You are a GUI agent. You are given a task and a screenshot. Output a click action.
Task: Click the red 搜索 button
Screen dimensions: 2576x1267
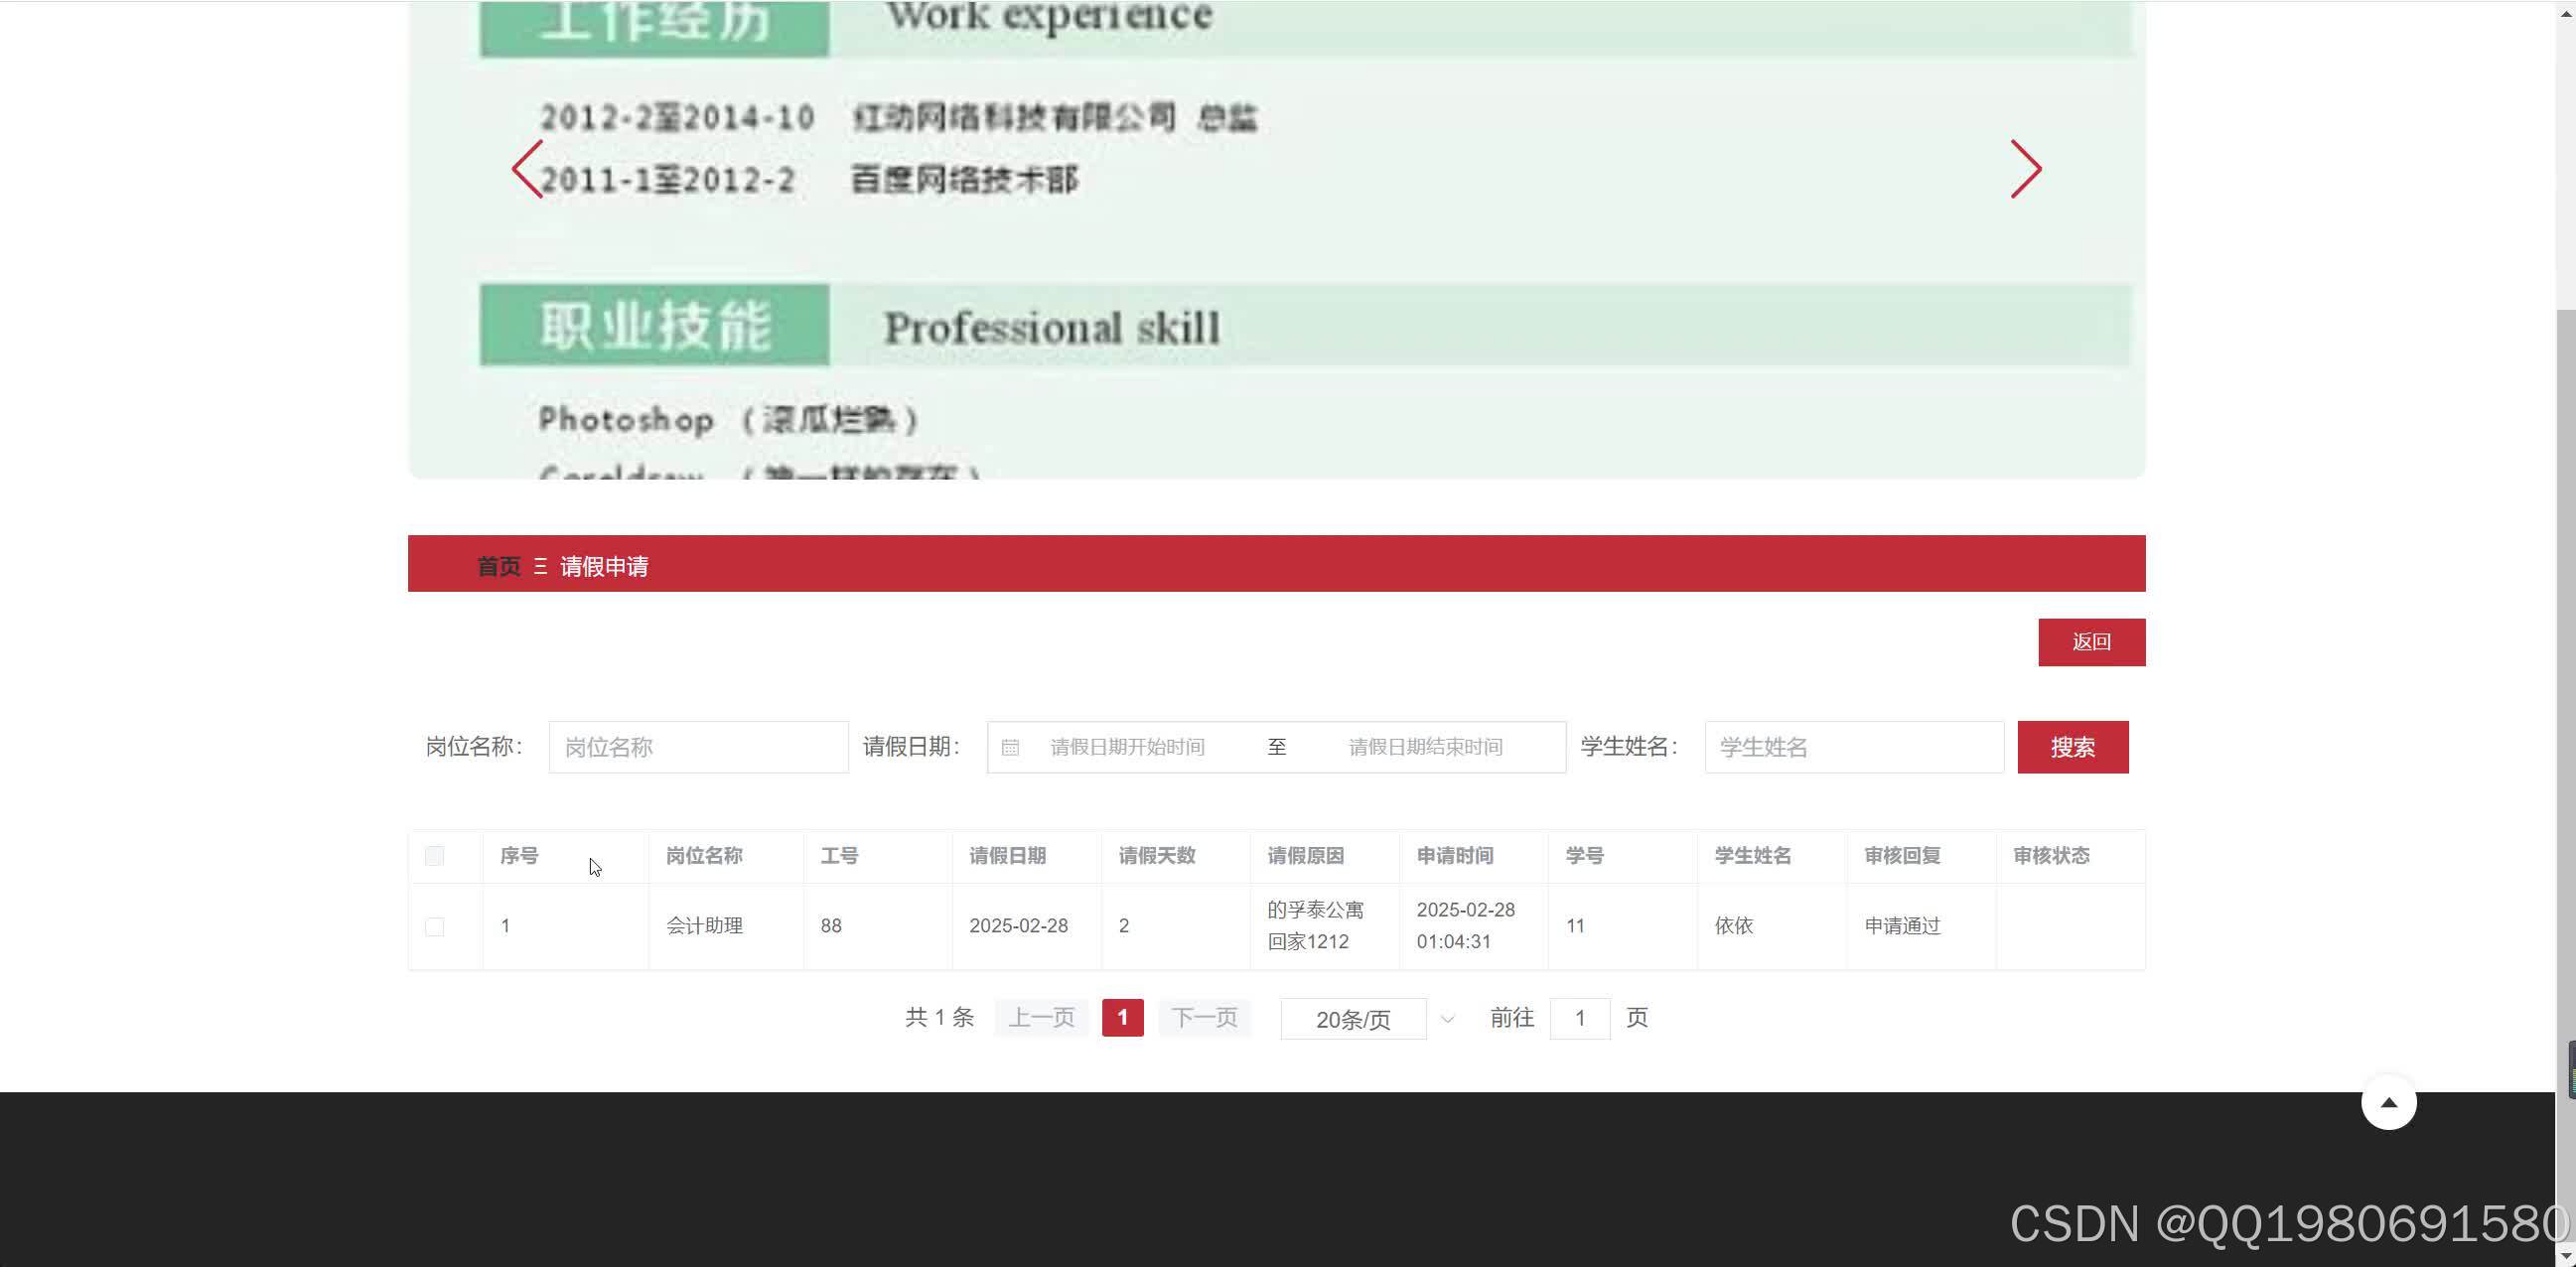point(2072,747)
